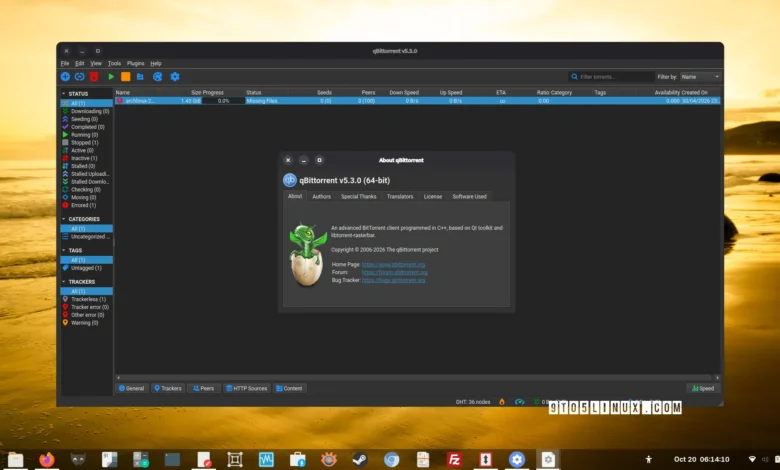Screen dimensions: 780x470
Task: Switch to License tab
Action: point(433,196)
